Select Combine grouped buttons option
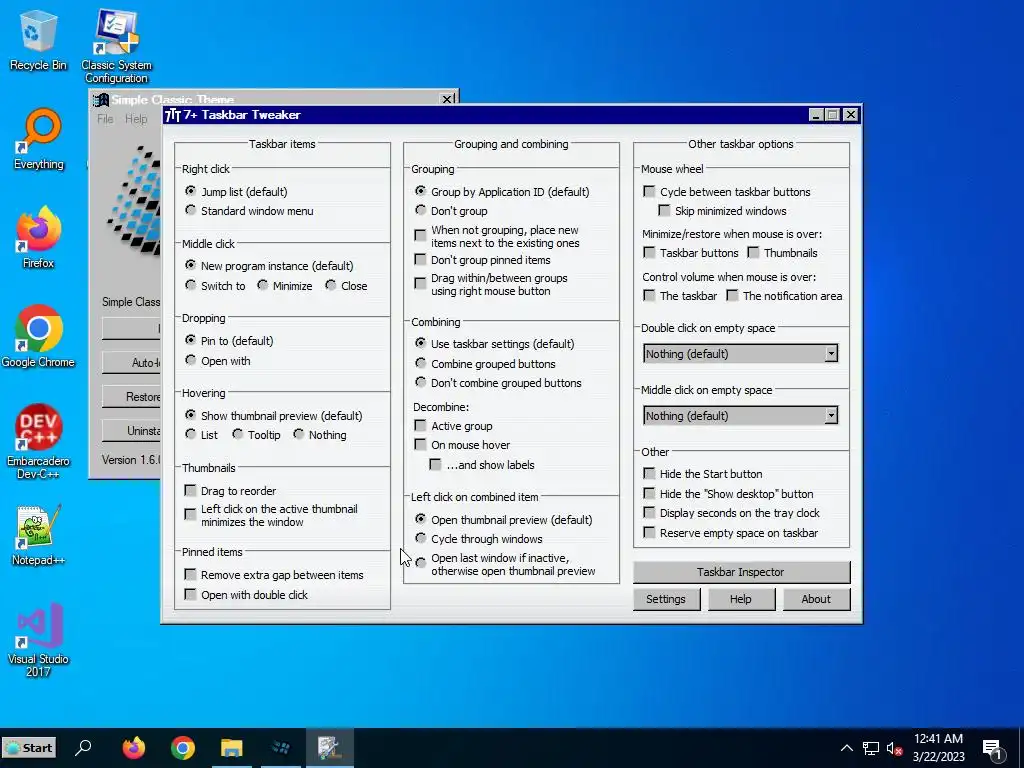This screenshot has height=768, width=1024. pos(421,363)
